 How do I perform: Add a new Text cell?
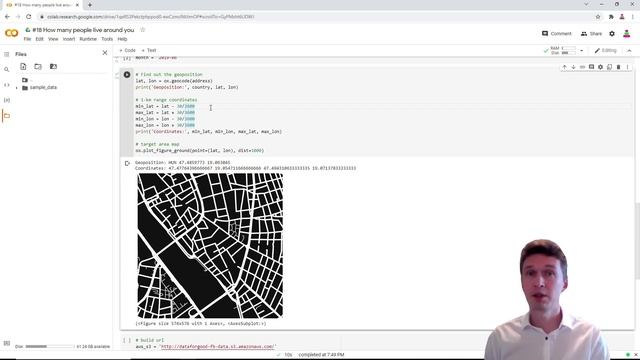[149, 50]
